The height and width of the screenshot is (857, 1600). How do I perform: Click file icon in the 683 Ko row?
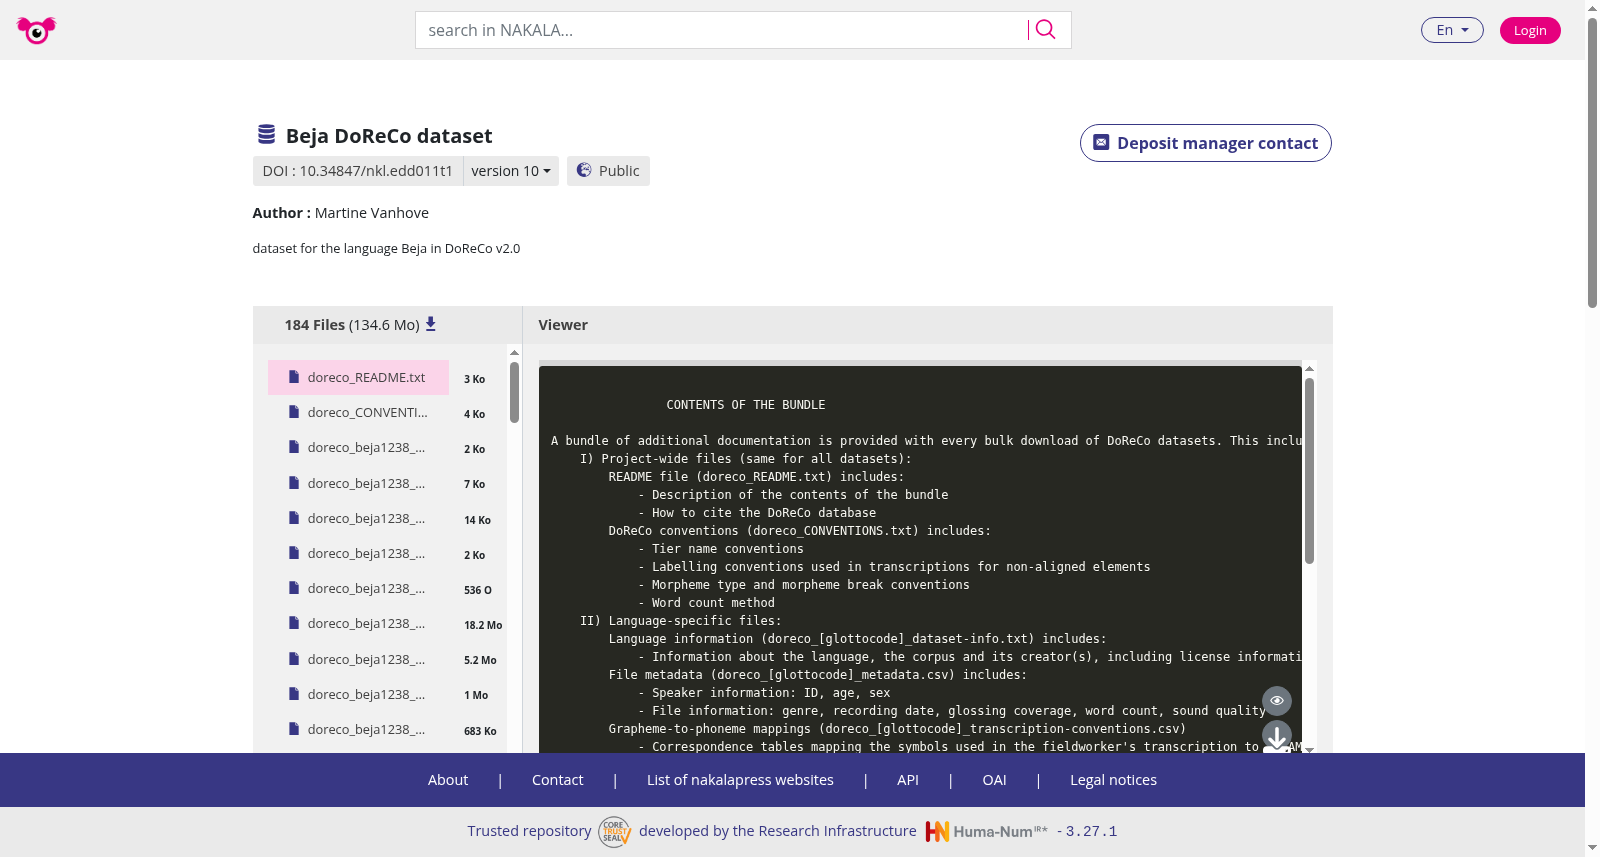point(294,729)
